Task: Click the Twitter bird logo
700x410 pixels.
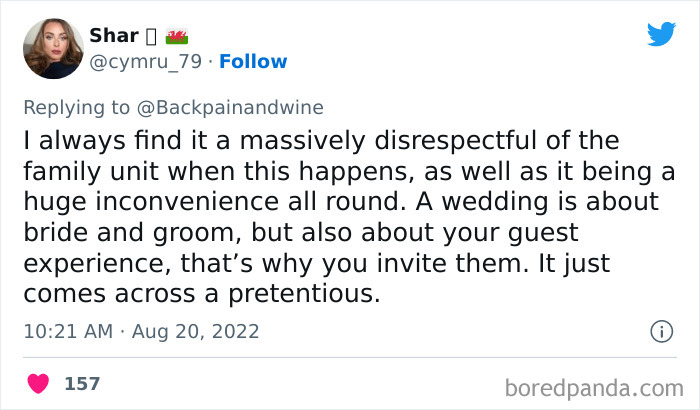Action: (x=661, y=34)
